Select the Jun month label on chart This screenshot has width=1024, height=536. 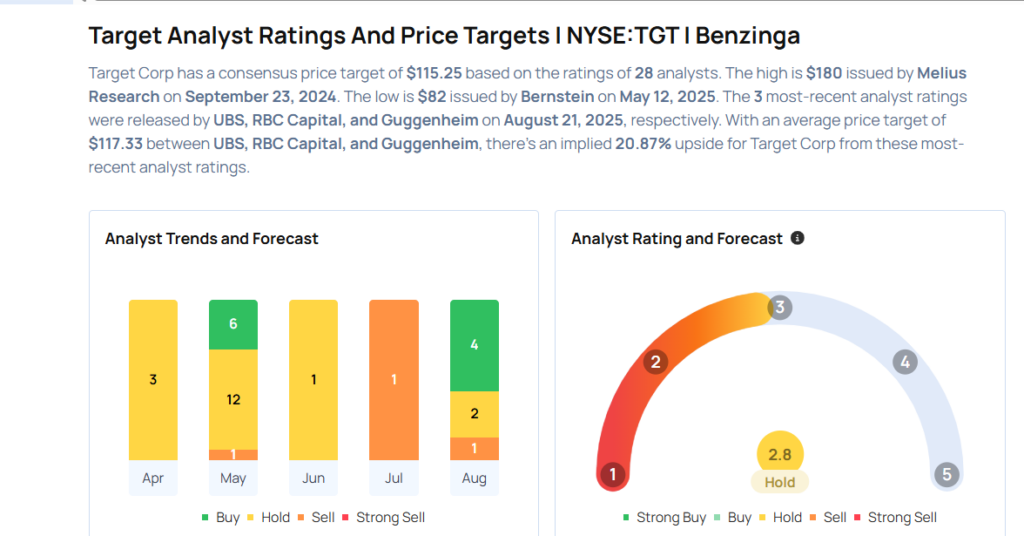(313, 478)
